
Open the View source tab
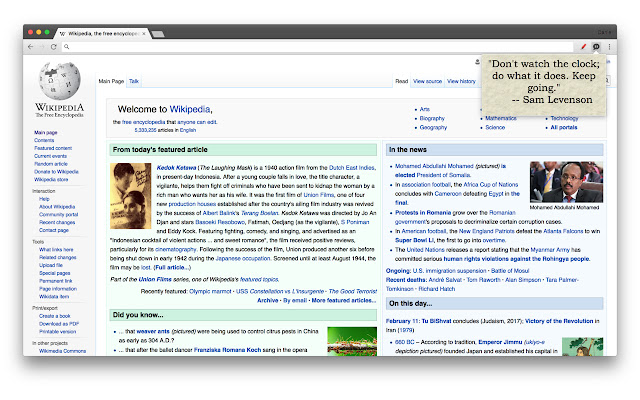[x=427, y=81]
